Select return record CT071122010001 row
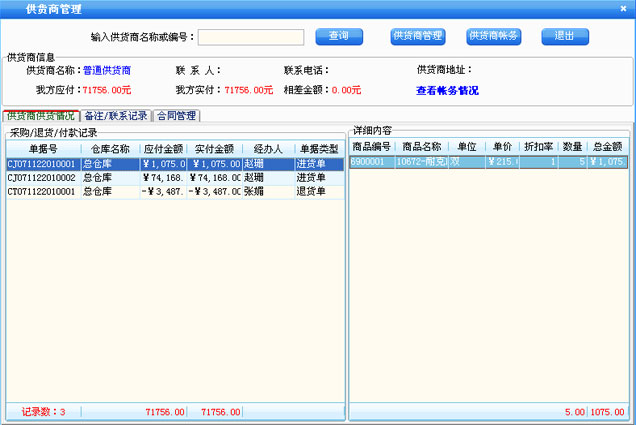The image size is (636, 425). (40, 190)
